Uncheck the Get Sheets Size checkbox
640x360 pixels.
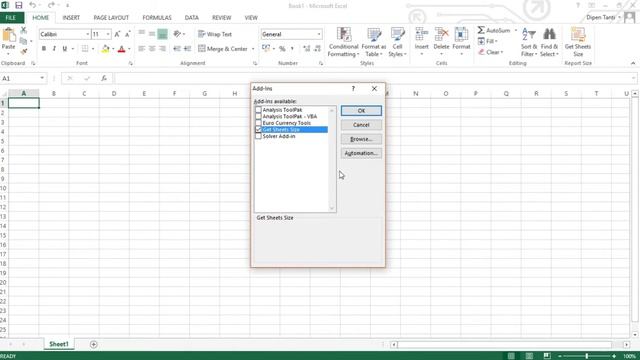point(258,129)
